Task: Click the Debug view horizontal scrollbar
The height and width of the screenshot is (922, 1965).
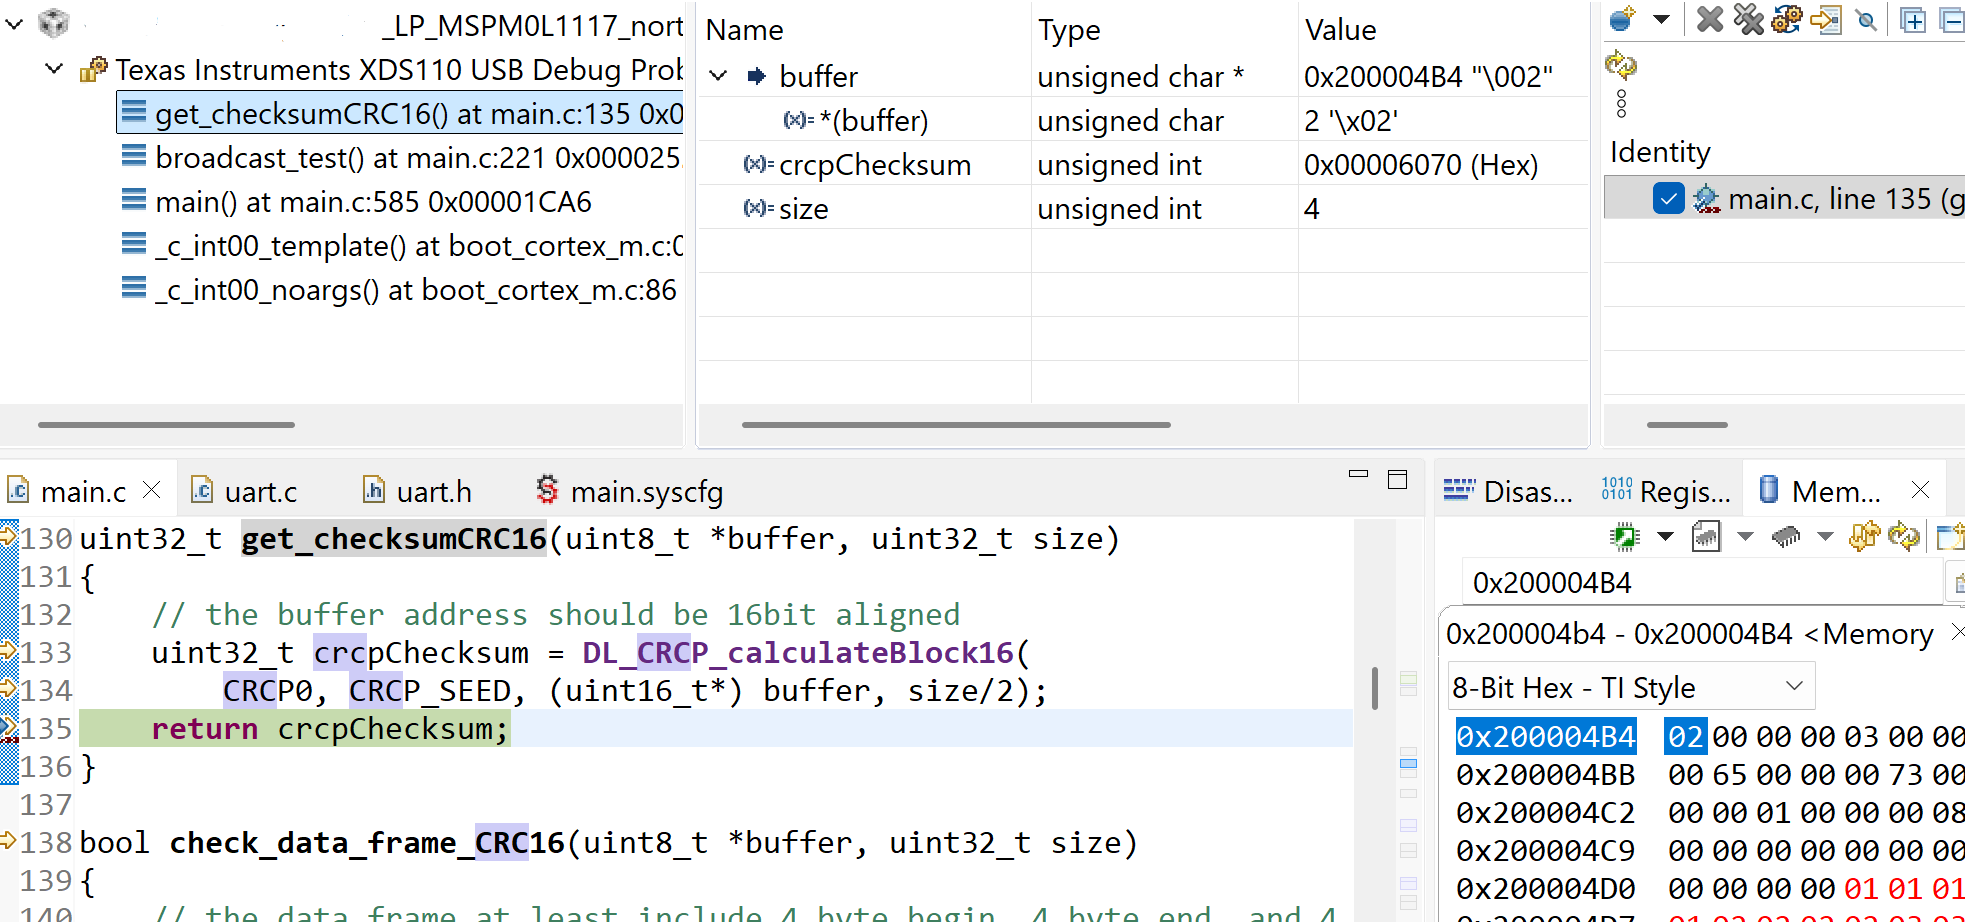Action: coord(166,424)
